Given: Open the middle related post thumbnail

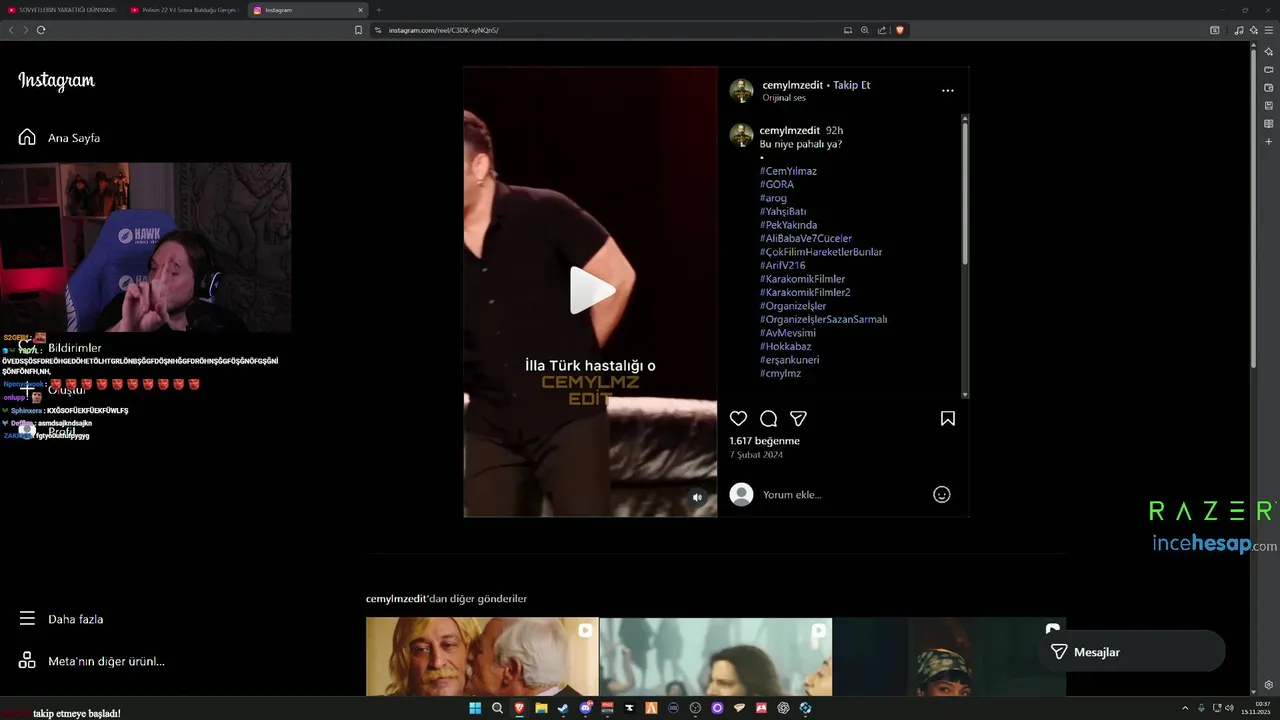Looking at the screenshot, I should point(715,656).
